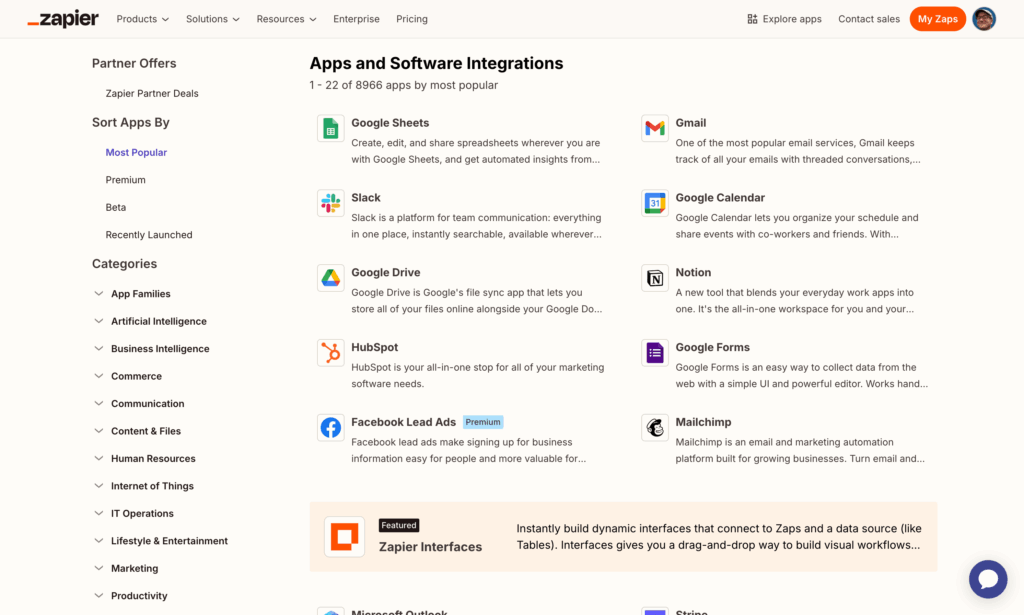Open the Slack app icon
This screenshot has height=615, width=1024.
[330, 203]
